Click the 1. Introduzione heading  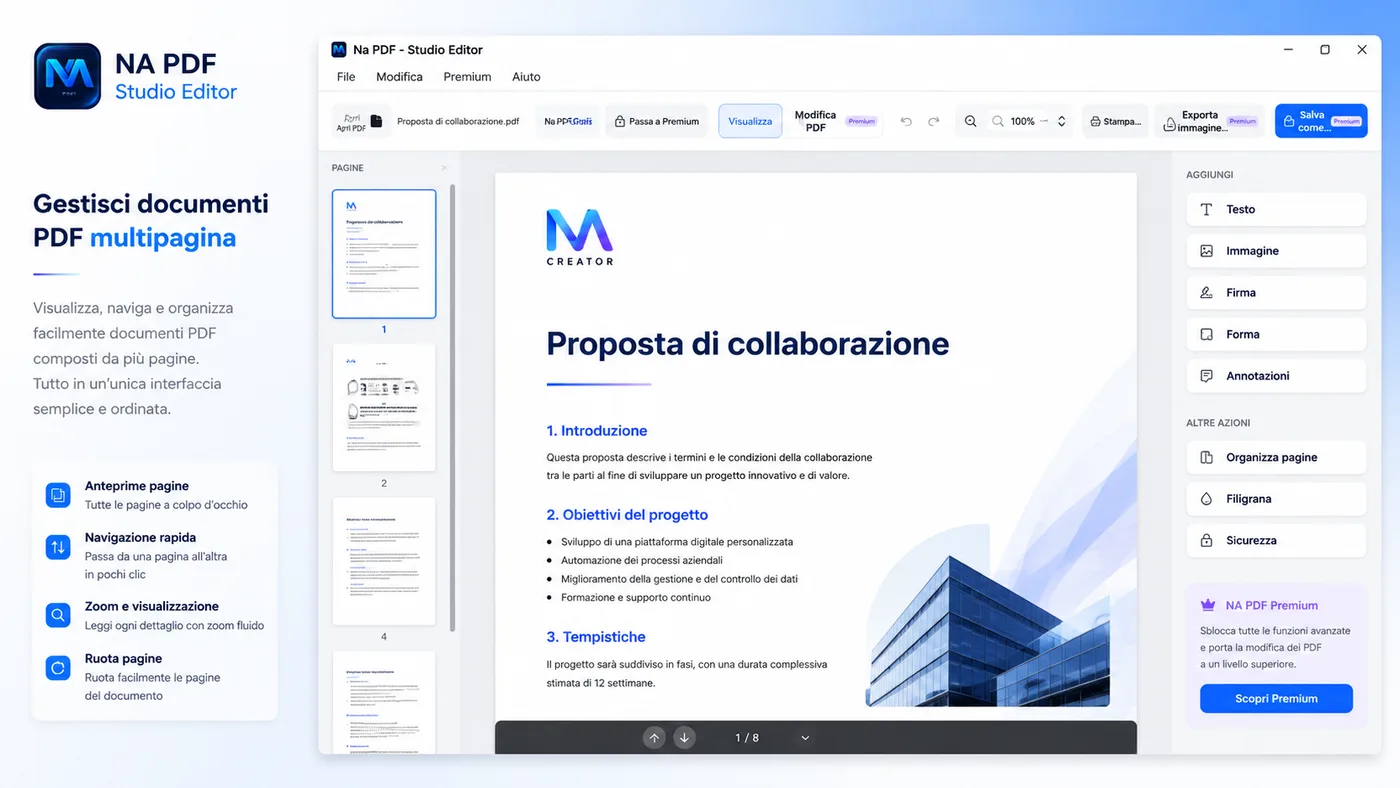(x=597, y=431)
